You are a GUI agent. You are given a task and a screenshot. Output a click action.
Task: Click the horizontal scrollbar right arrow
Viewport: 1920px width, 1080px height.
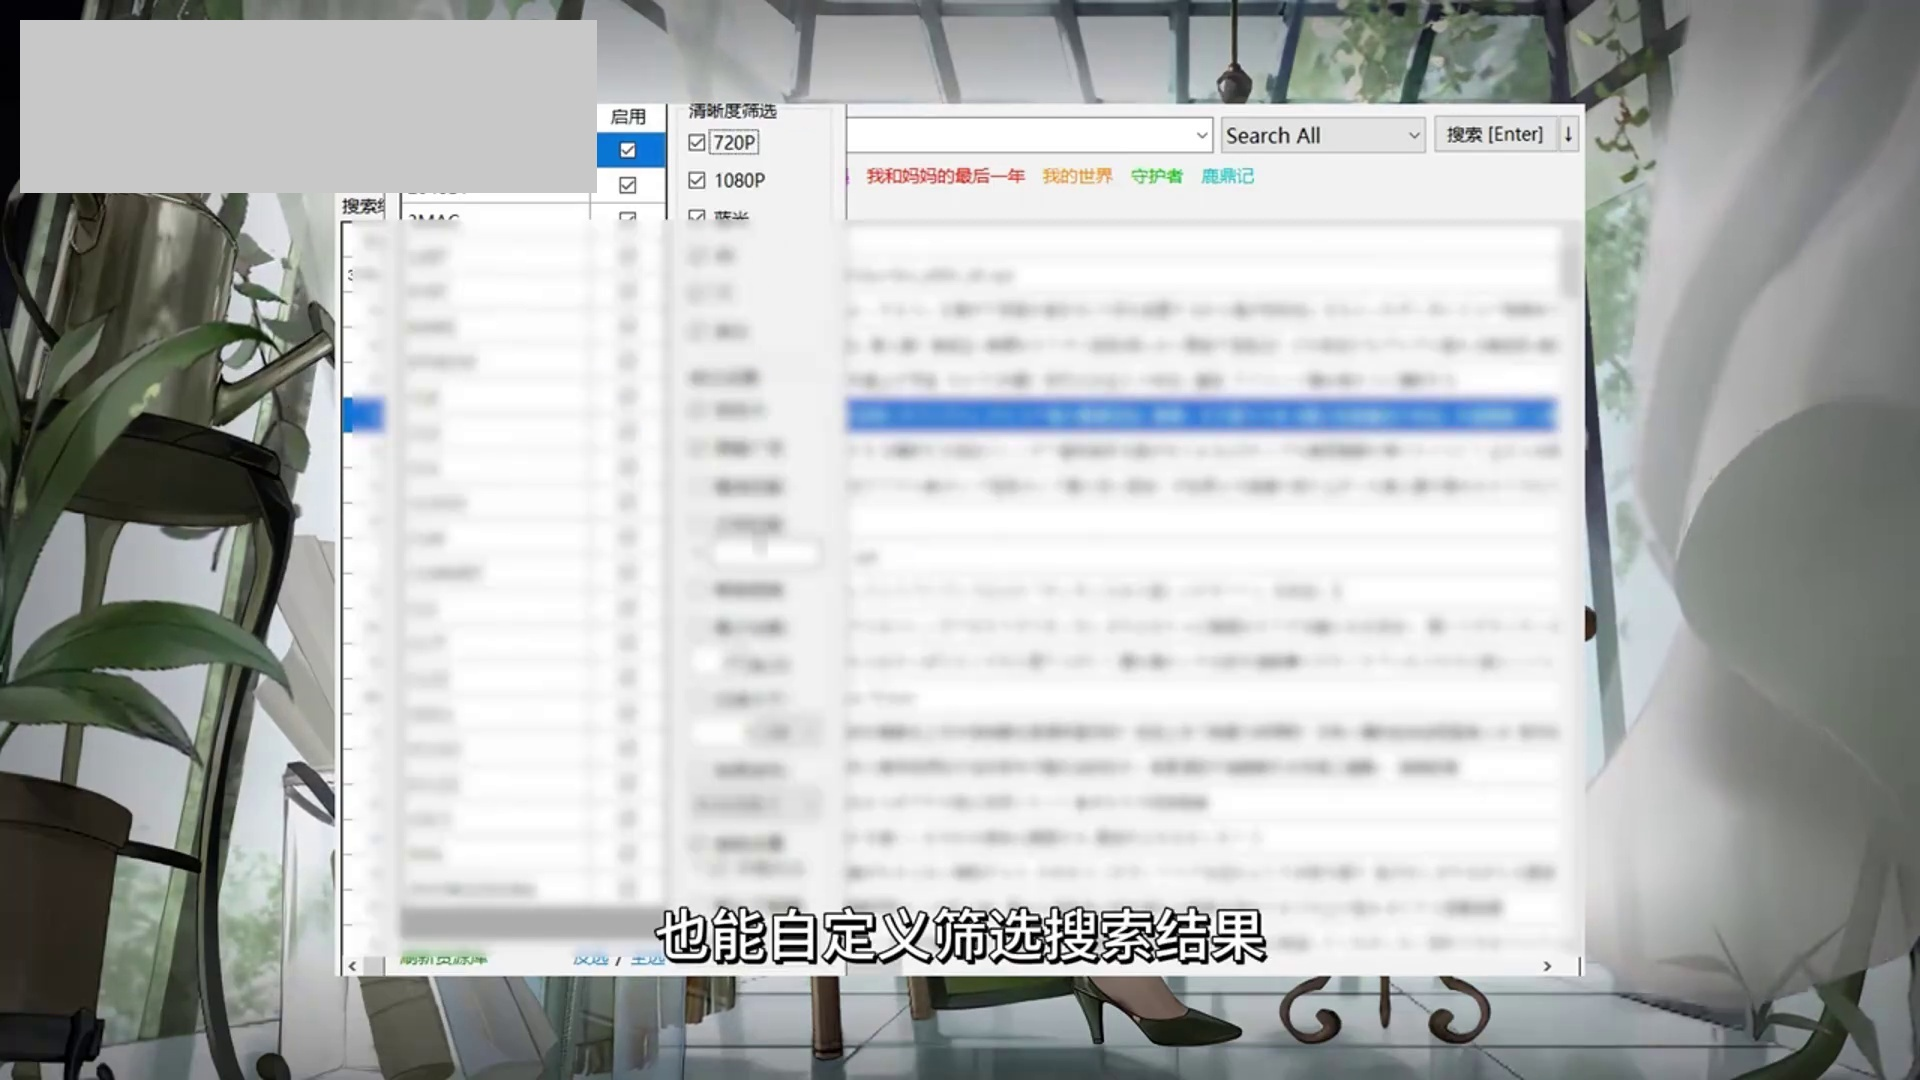[1547, 966]
